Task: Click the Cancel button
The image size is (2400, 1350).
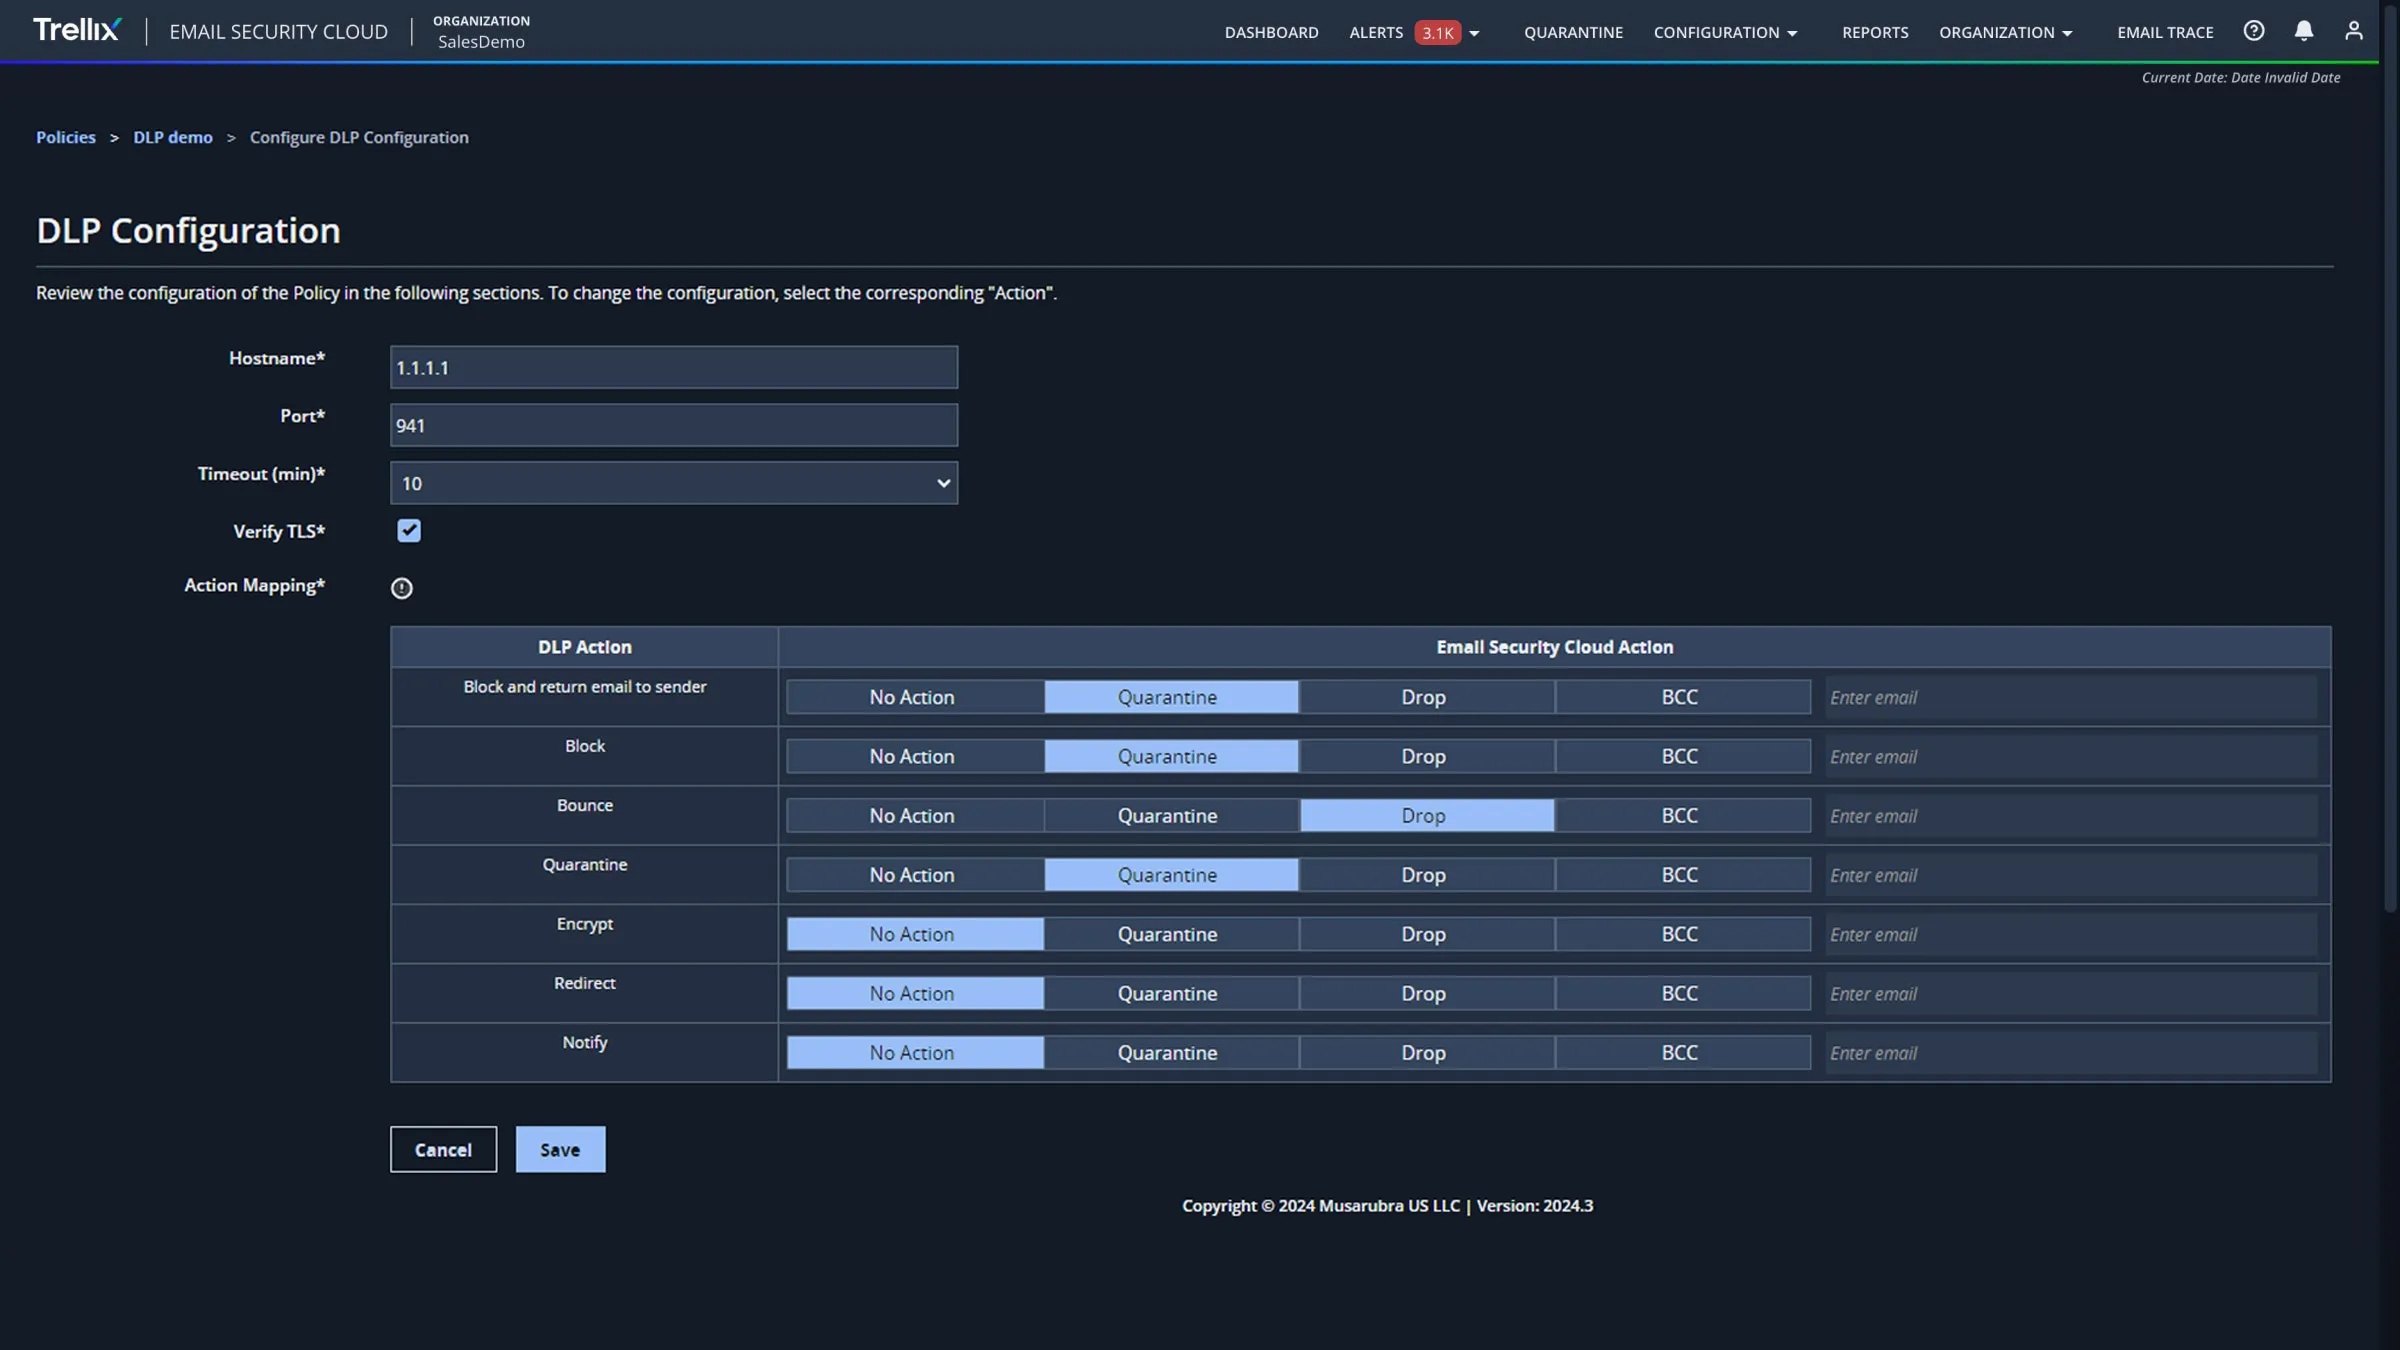Action: [443, 1149]
